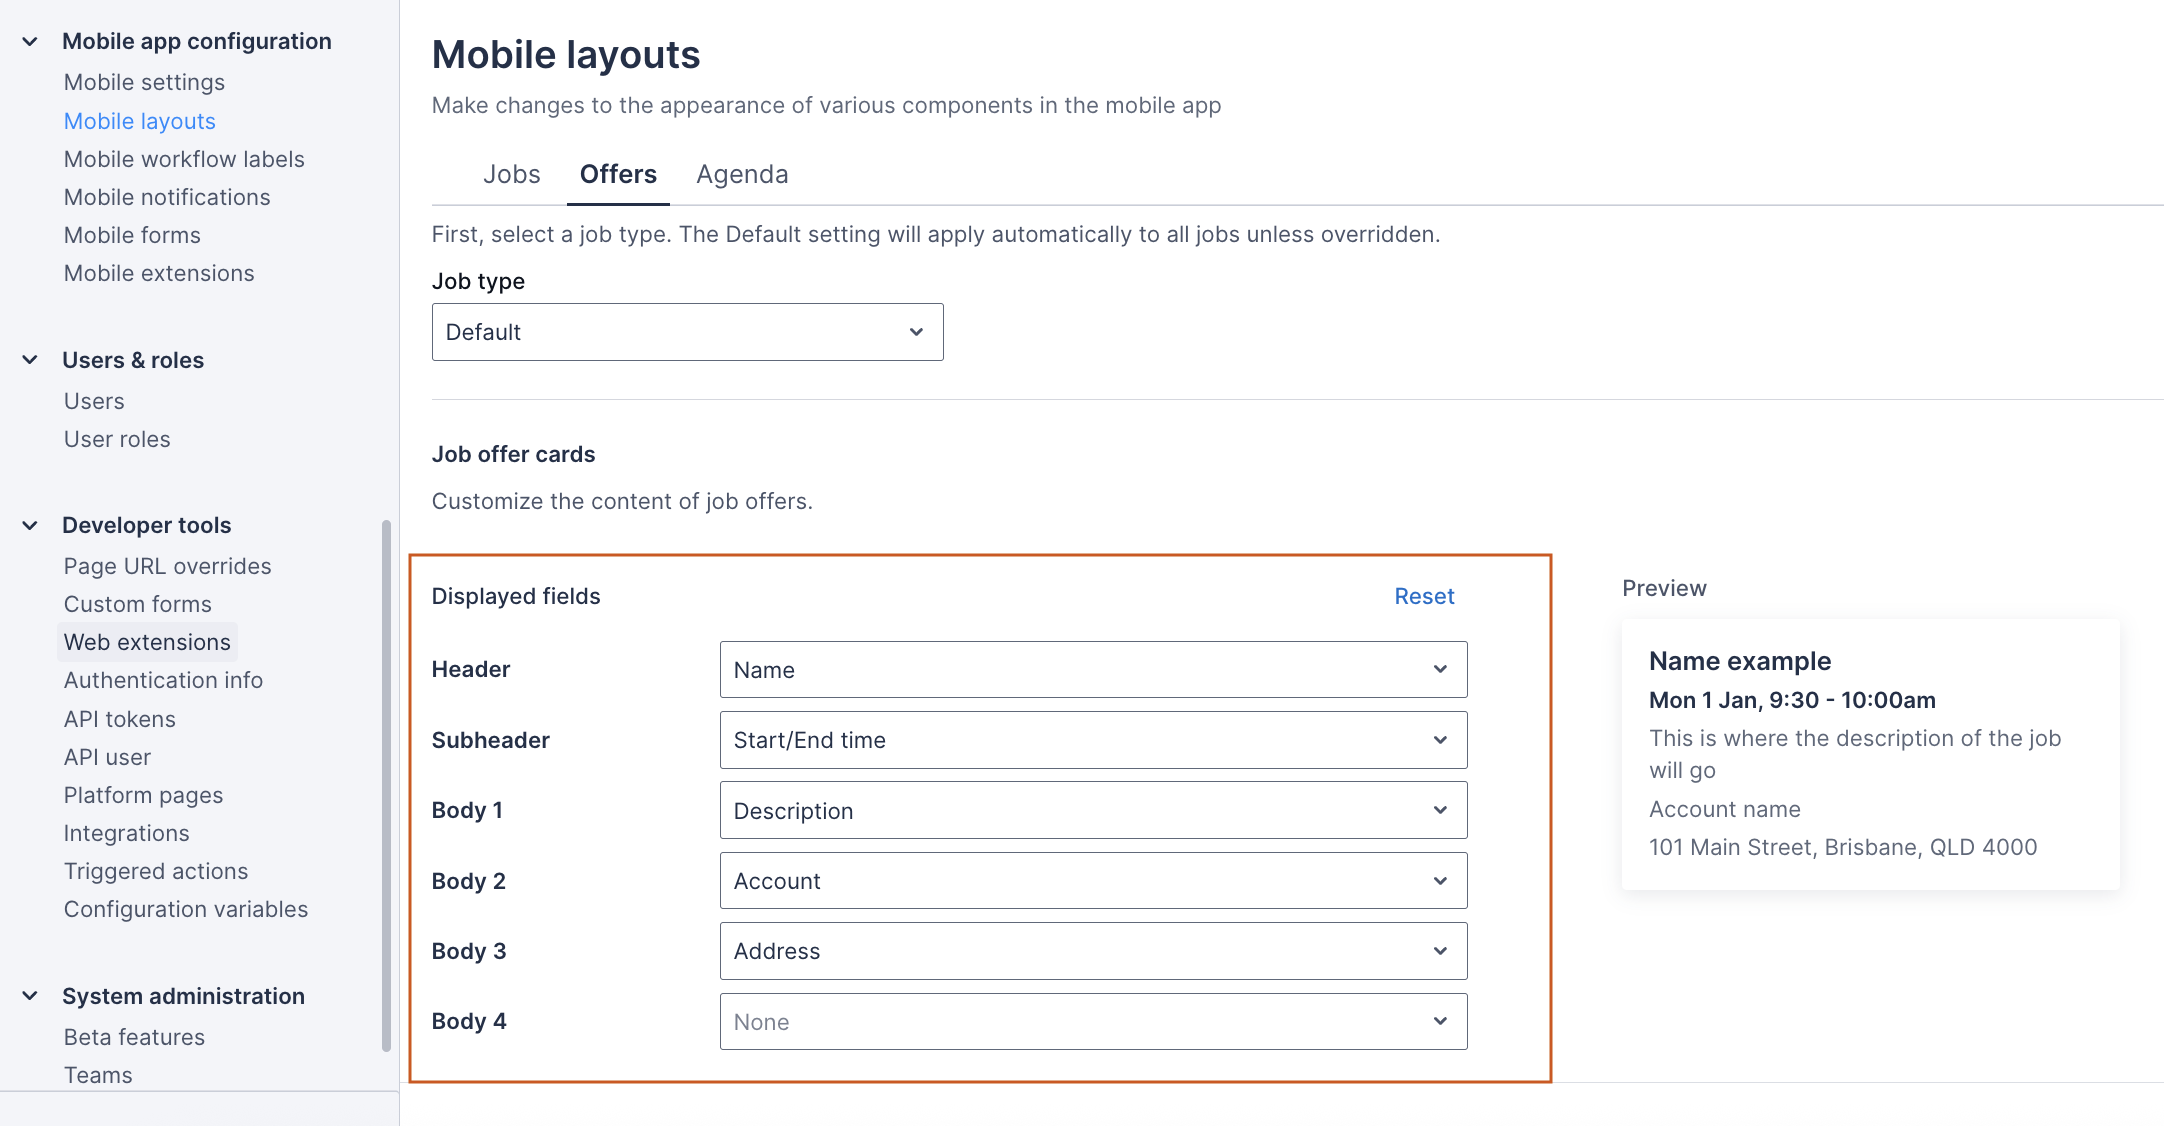The height and width of the screenshot is (1126, 2164).
Task: Switch to the Agenda tab
Action: 742,174
